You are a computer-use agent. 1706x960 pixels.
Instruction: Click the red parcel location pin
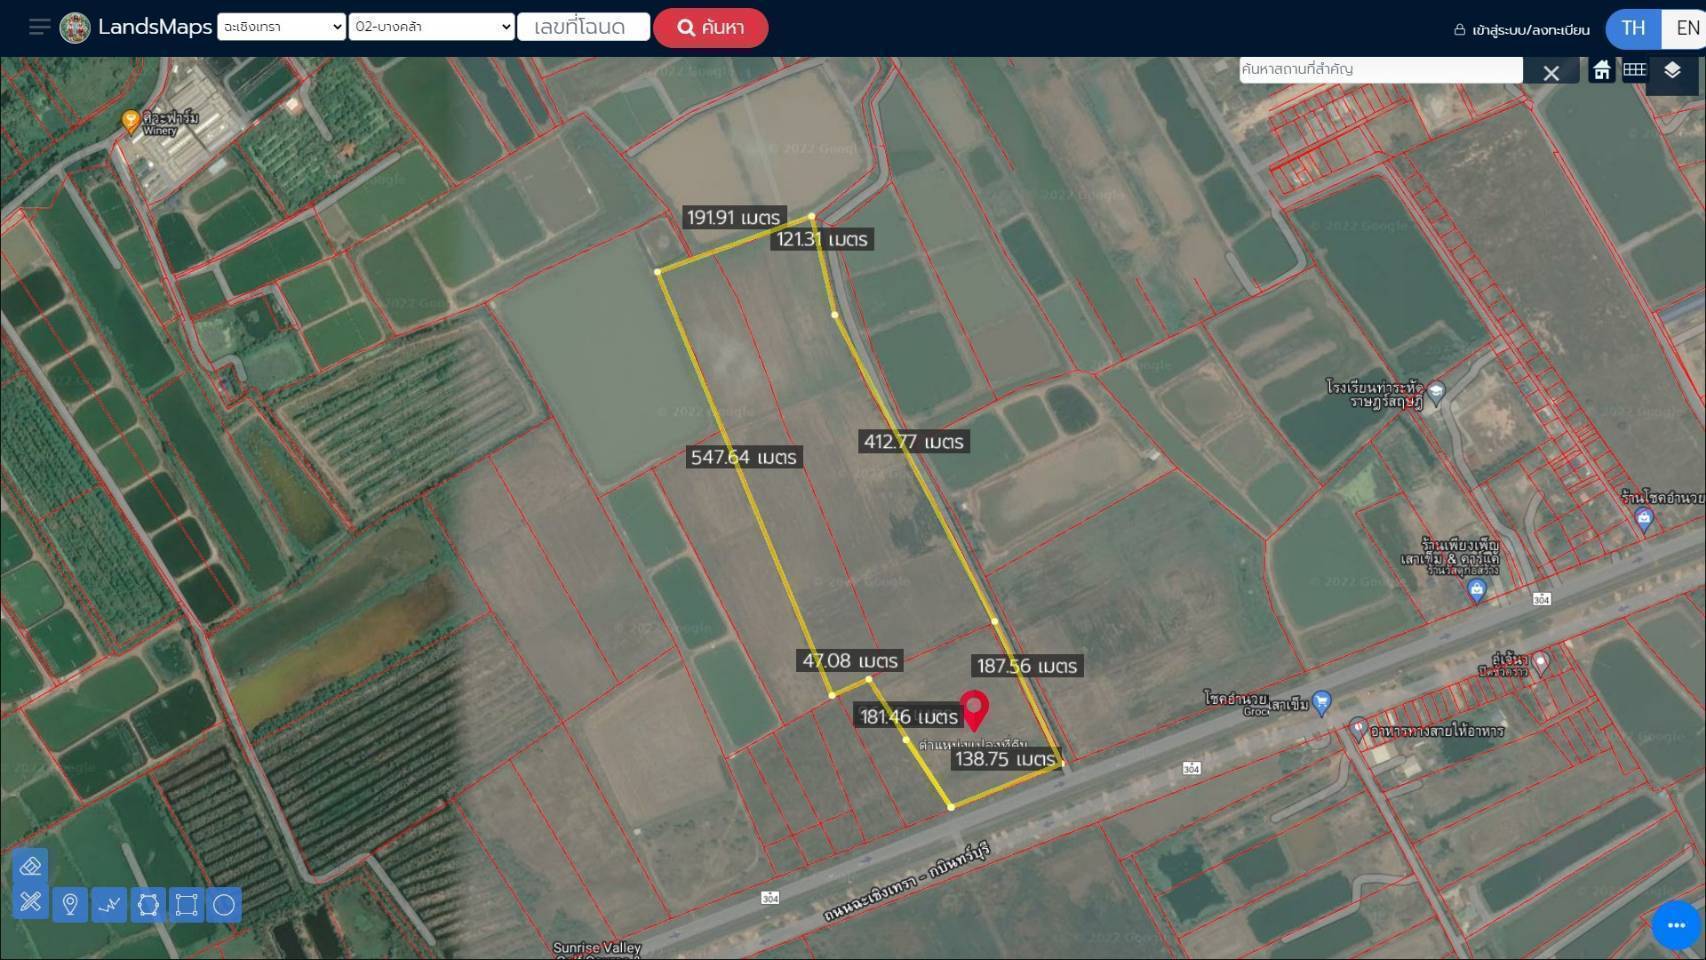click(974, 709)
